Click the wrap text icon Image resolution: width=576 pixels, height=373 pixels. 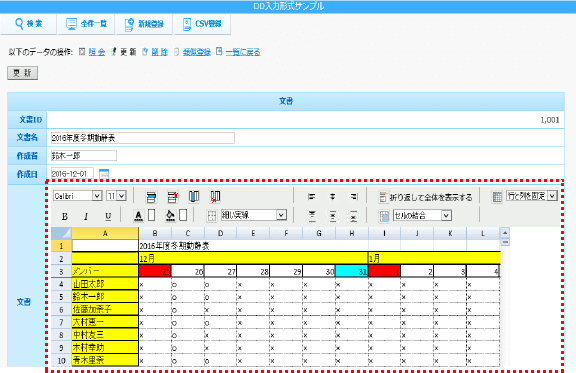click(383, 197)
